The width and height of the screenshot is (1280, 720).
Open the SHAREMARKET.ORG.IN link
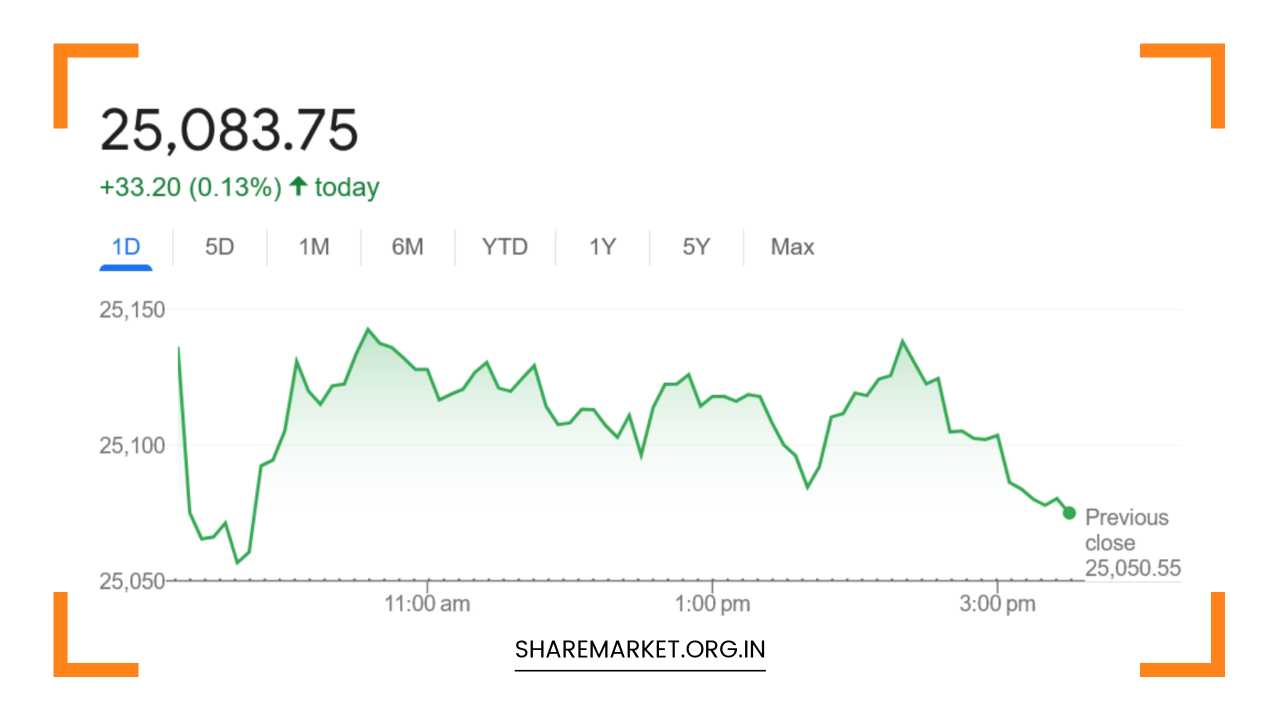click(x=640, y=649)
